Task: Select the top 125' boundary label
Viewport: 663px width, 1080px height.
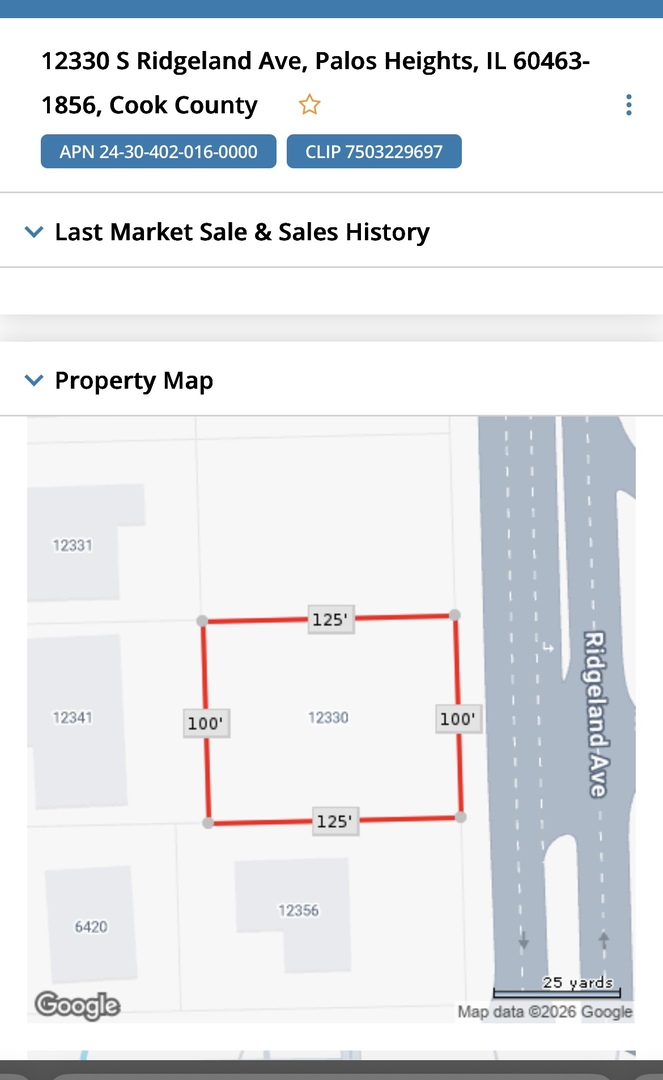Action: 330,620
